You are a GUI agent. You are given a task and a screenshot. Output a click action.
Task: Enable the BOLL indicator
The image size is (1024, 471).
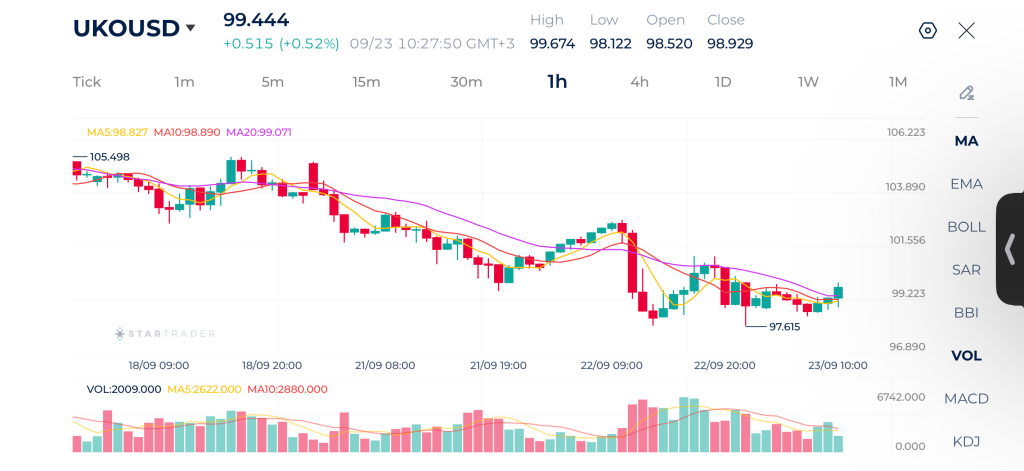pyautogui.click(x=967, y=227)
